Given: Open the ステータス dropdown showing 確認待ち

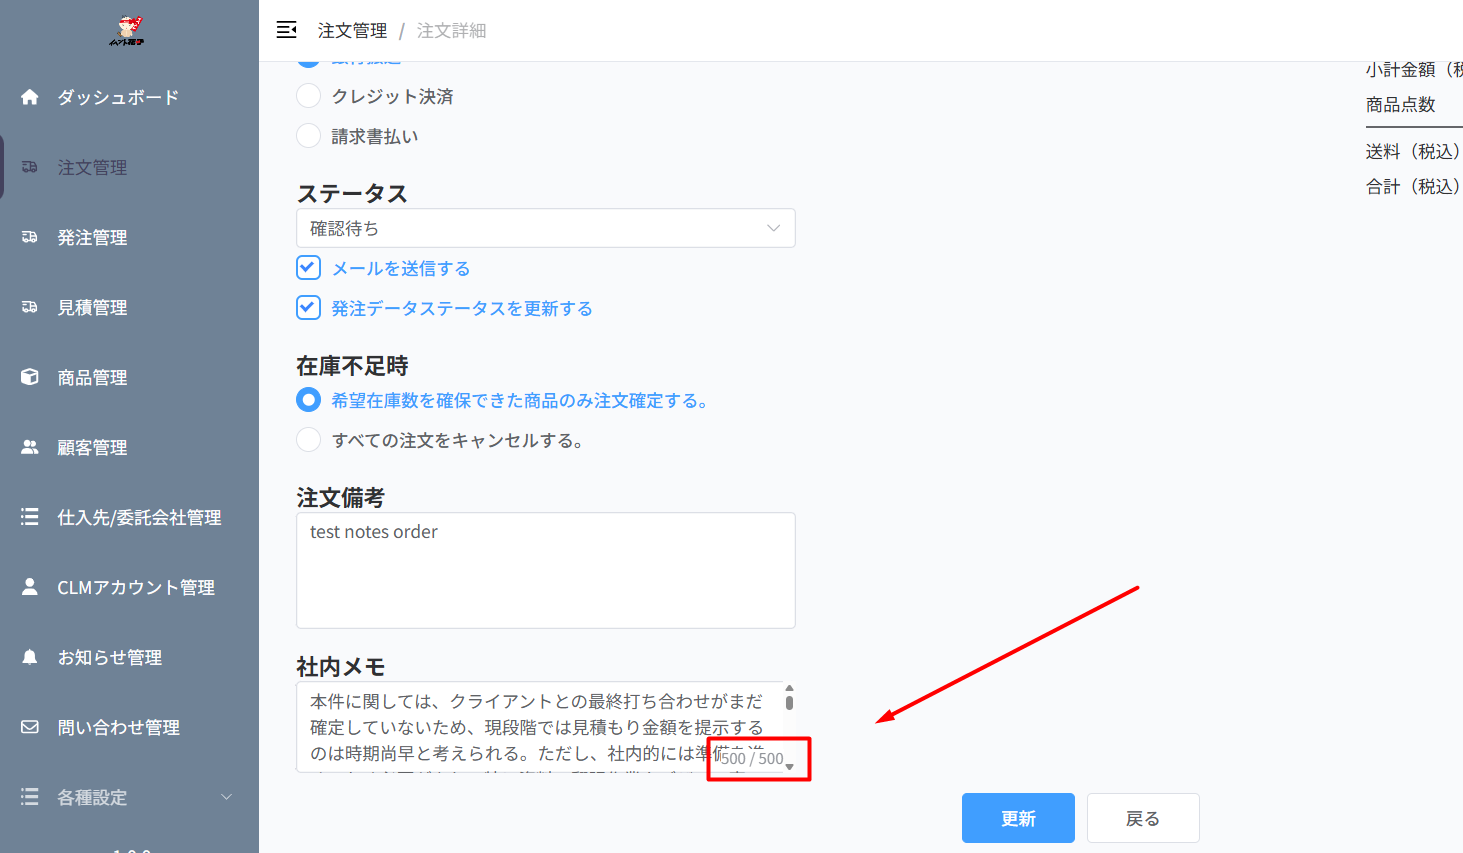Looking at the screenshot, I should (545, 228).
